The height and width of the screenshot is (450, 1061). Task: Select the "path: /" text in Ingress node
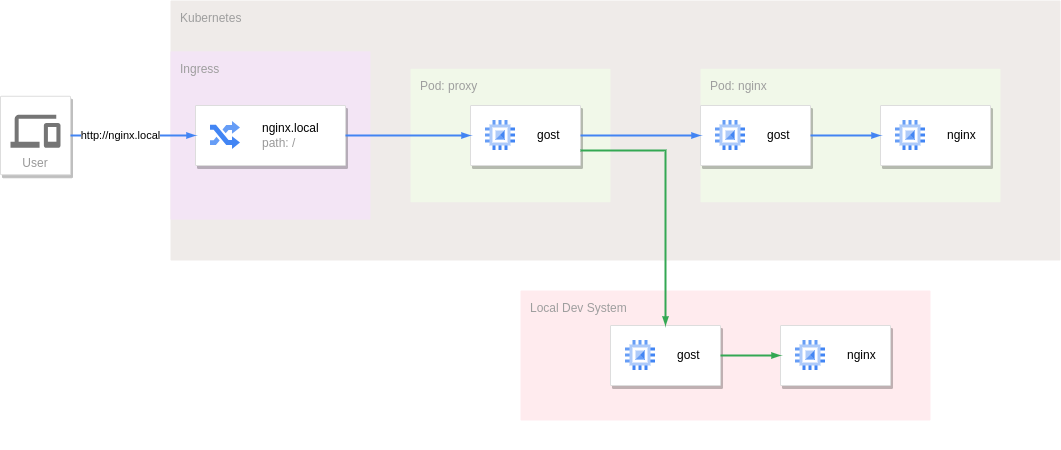[x=278, y=143]
